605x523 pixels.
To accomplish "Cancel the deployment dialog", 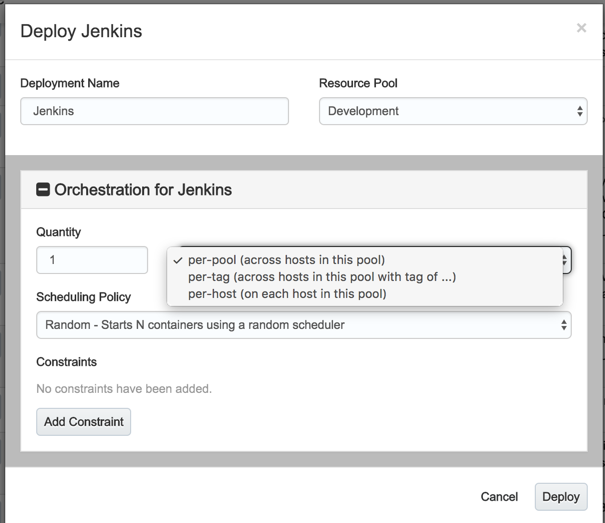I will [x=499, y=497].
